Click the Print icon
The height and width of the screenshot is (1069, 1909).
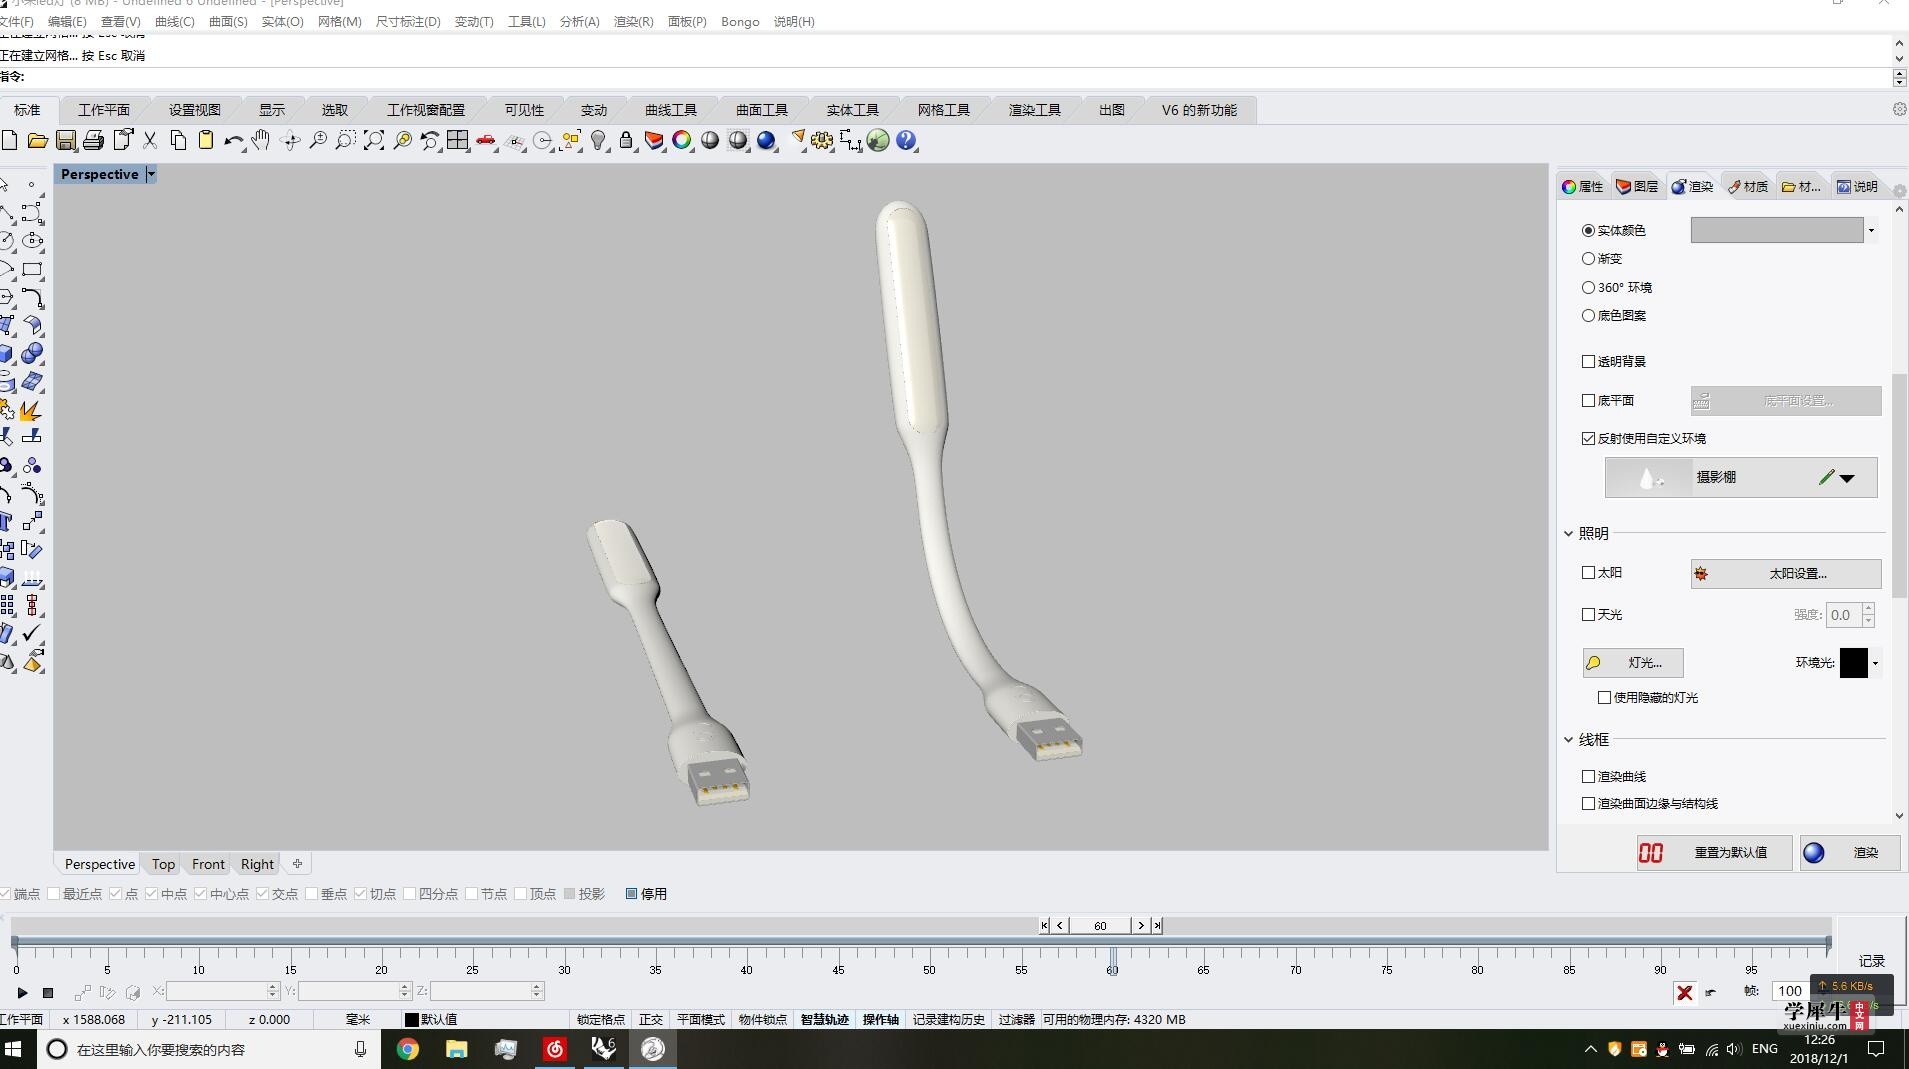pyautogui.click(x=94, y=141)
